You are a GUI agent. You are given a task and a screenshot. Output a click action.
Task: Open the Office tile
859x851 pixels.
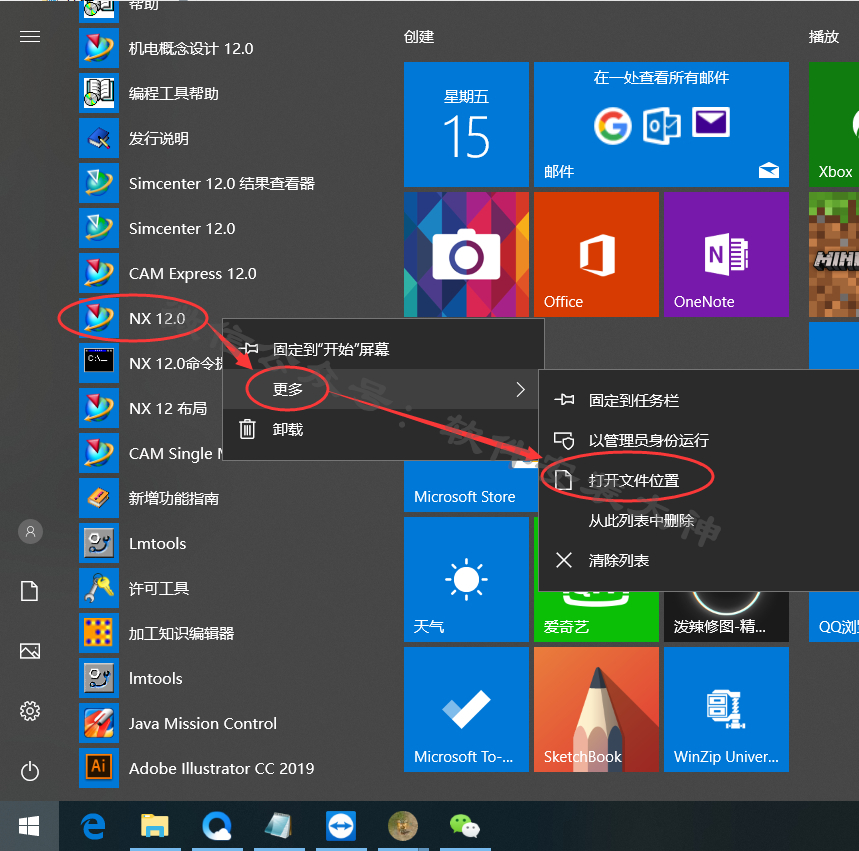click(596, 254)
